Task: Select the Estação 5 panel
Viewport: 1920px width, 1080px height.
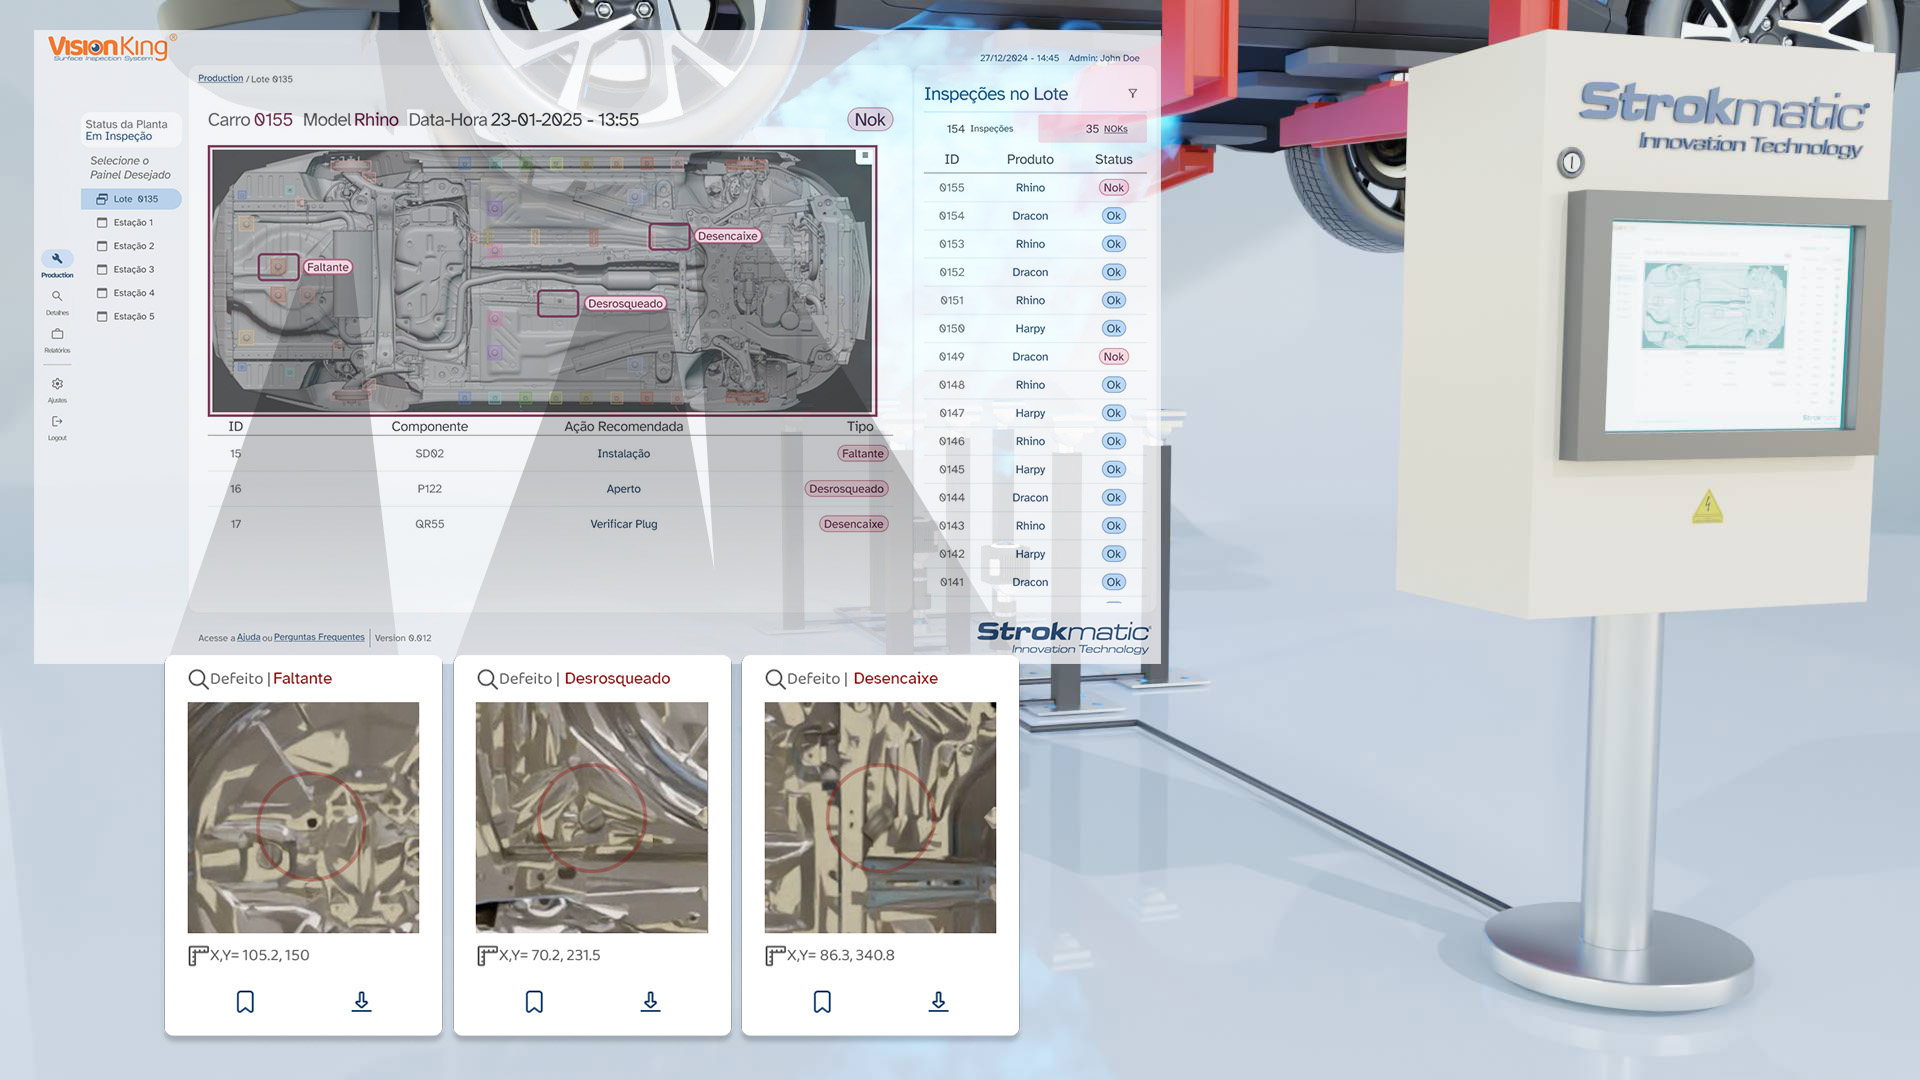Action: click(x=132, y=317)
